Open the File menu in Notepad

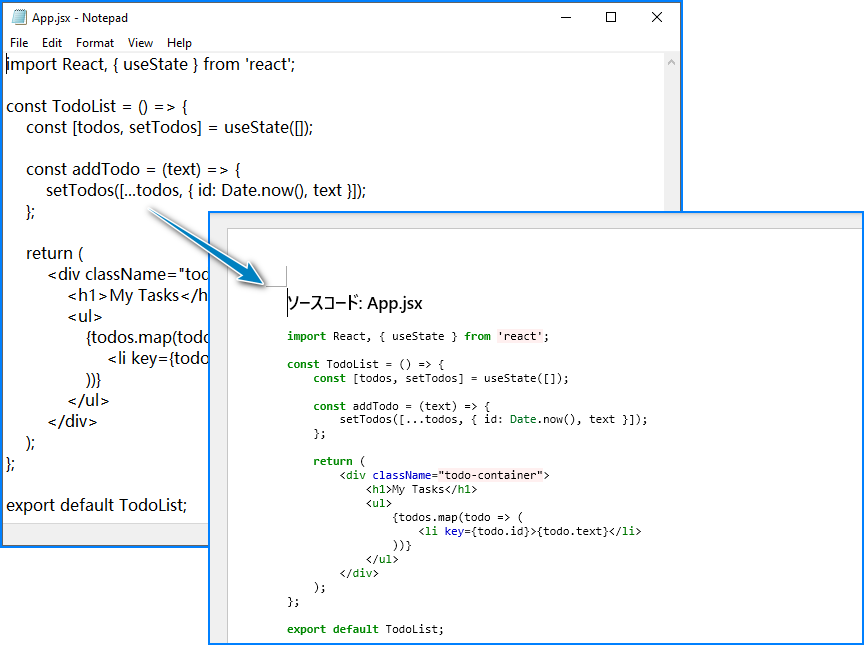tap(19, 43)
